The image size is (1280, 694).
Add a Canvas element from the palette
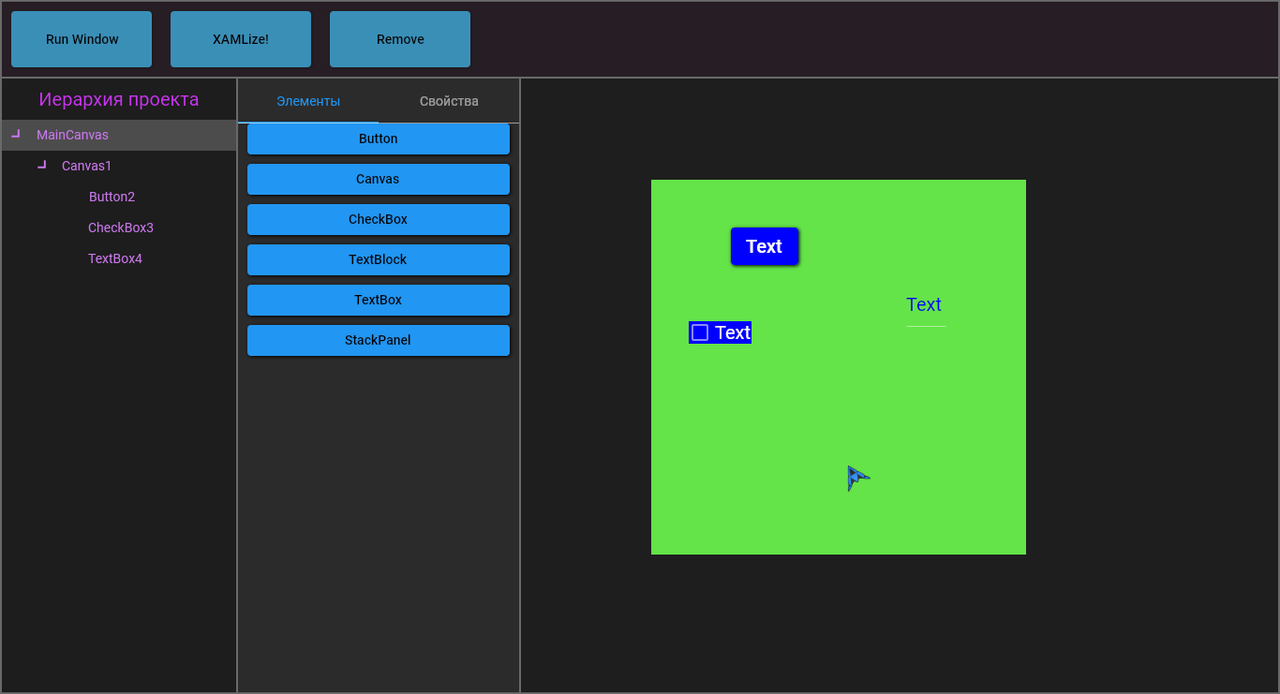pos(378,179)
